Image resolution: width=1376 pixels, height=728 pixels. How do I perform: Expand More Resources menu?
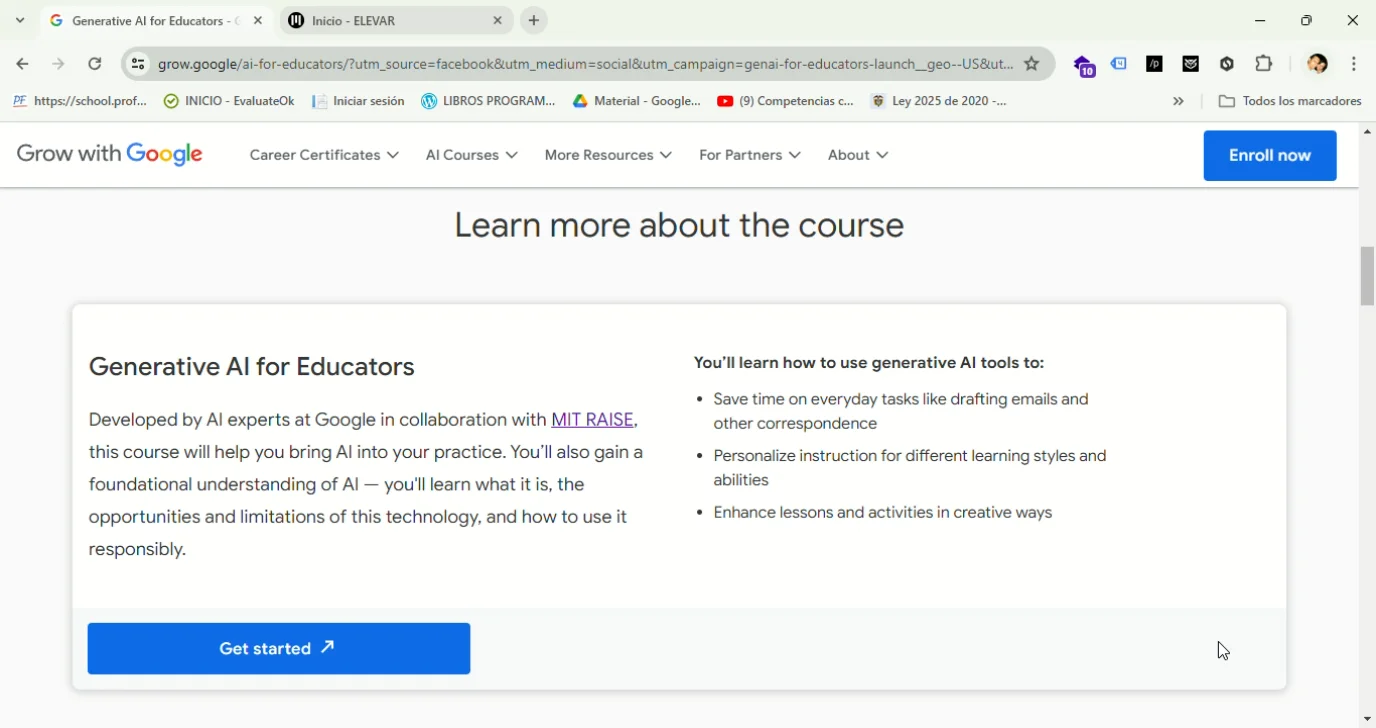pyautogui.click(x=608, y=155)
